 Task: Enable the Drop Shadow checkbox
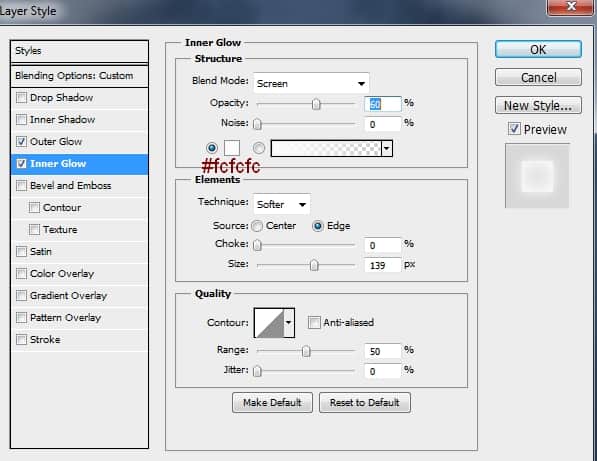[21, 97]
